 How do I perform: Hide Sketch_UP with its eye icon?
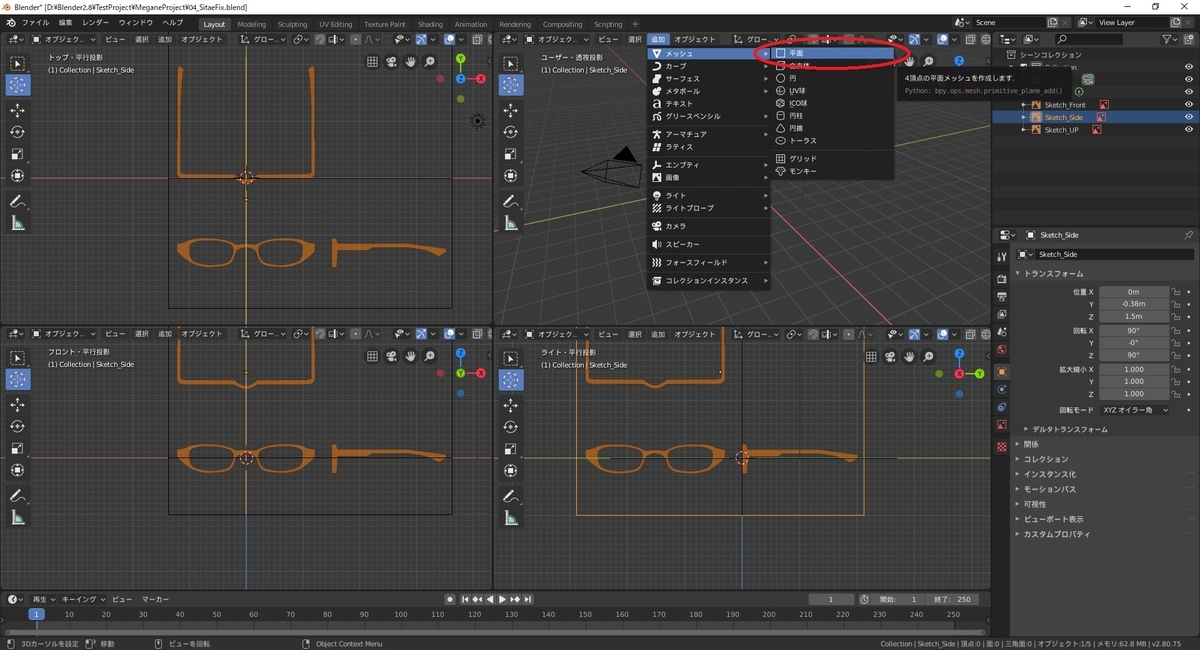click(1189, 130)
